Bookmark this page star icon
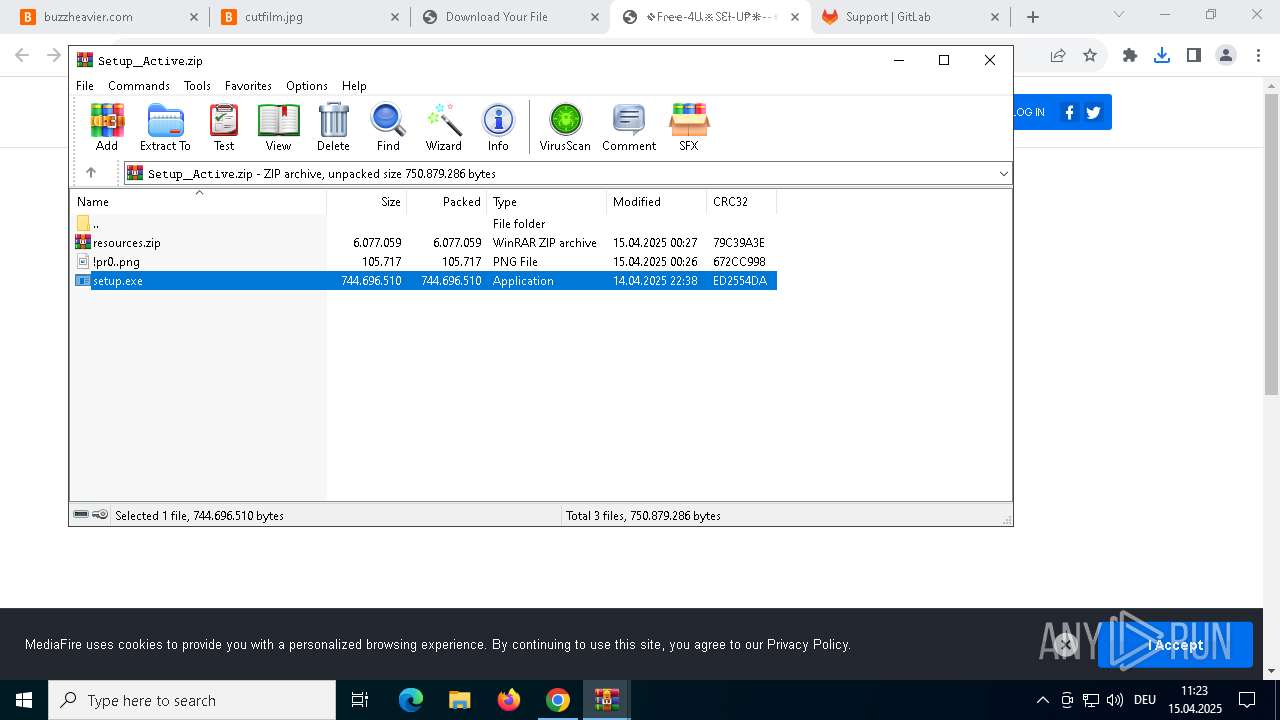Image resolution: width=1280 pixels, height=720 pixels. [1090, 56]
